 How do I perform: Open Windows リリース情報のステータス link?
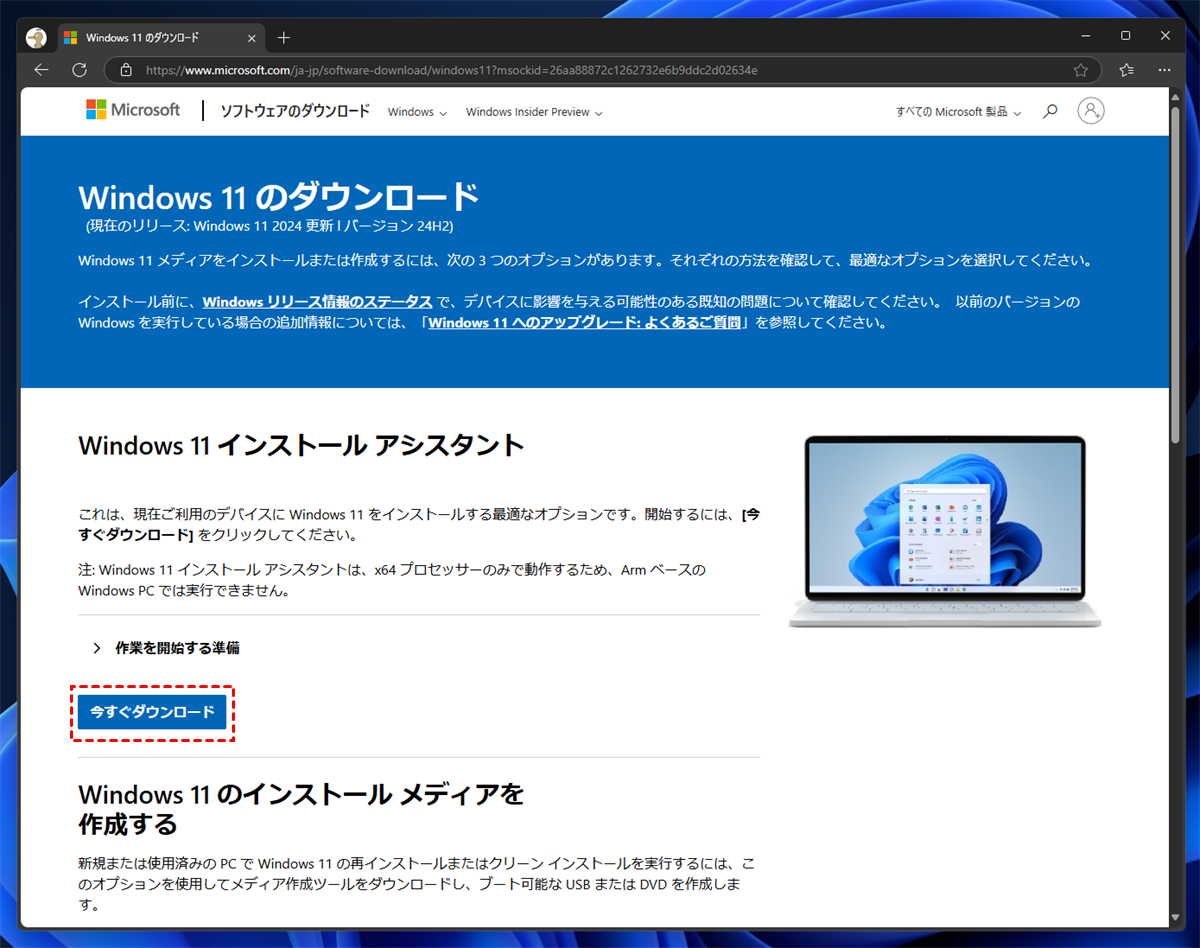tap(317, 301)
